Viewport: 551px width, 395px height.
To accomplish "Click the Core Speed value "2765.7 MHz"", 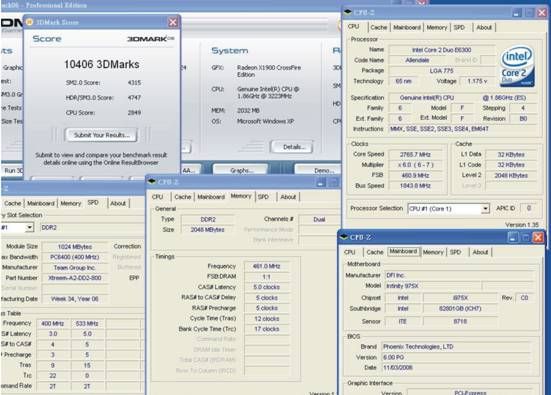I will [x=415, y=154].
